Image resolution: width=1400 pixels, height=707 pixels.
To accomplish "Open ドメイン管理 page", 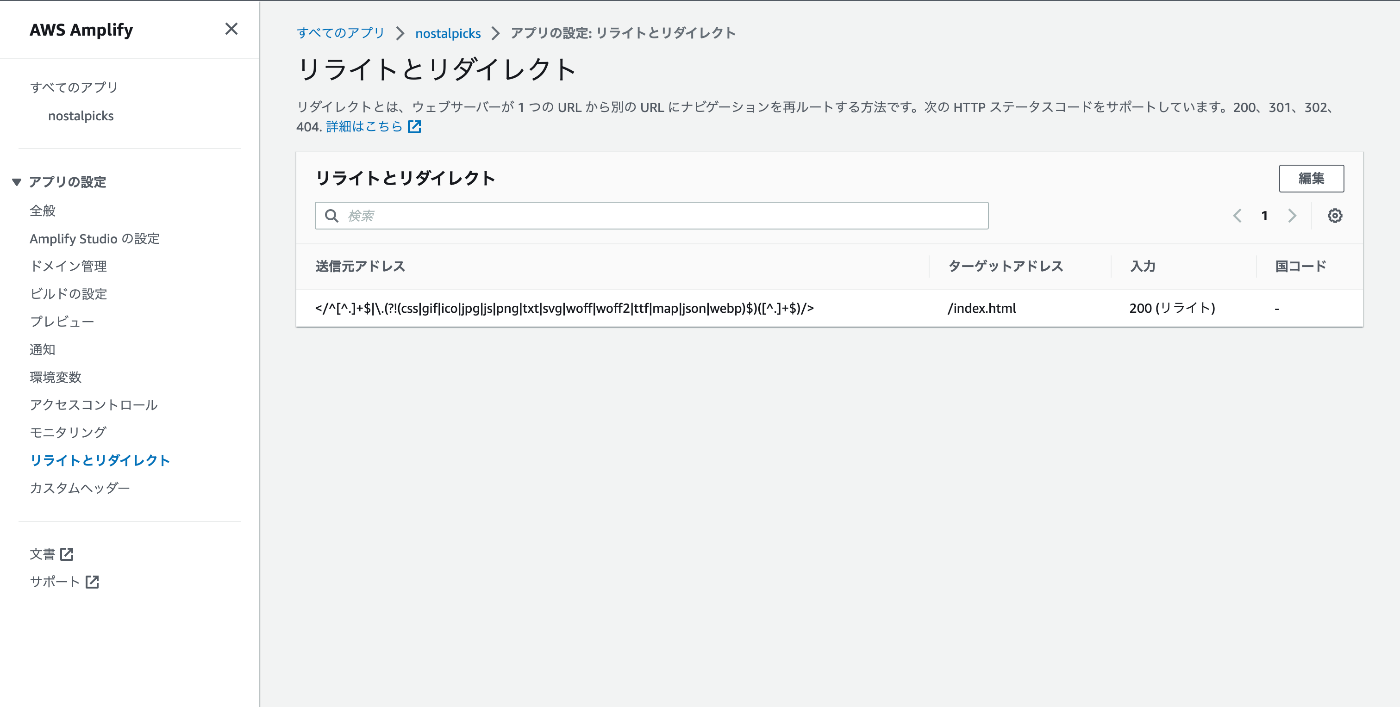I will click(x=68, y=266).
